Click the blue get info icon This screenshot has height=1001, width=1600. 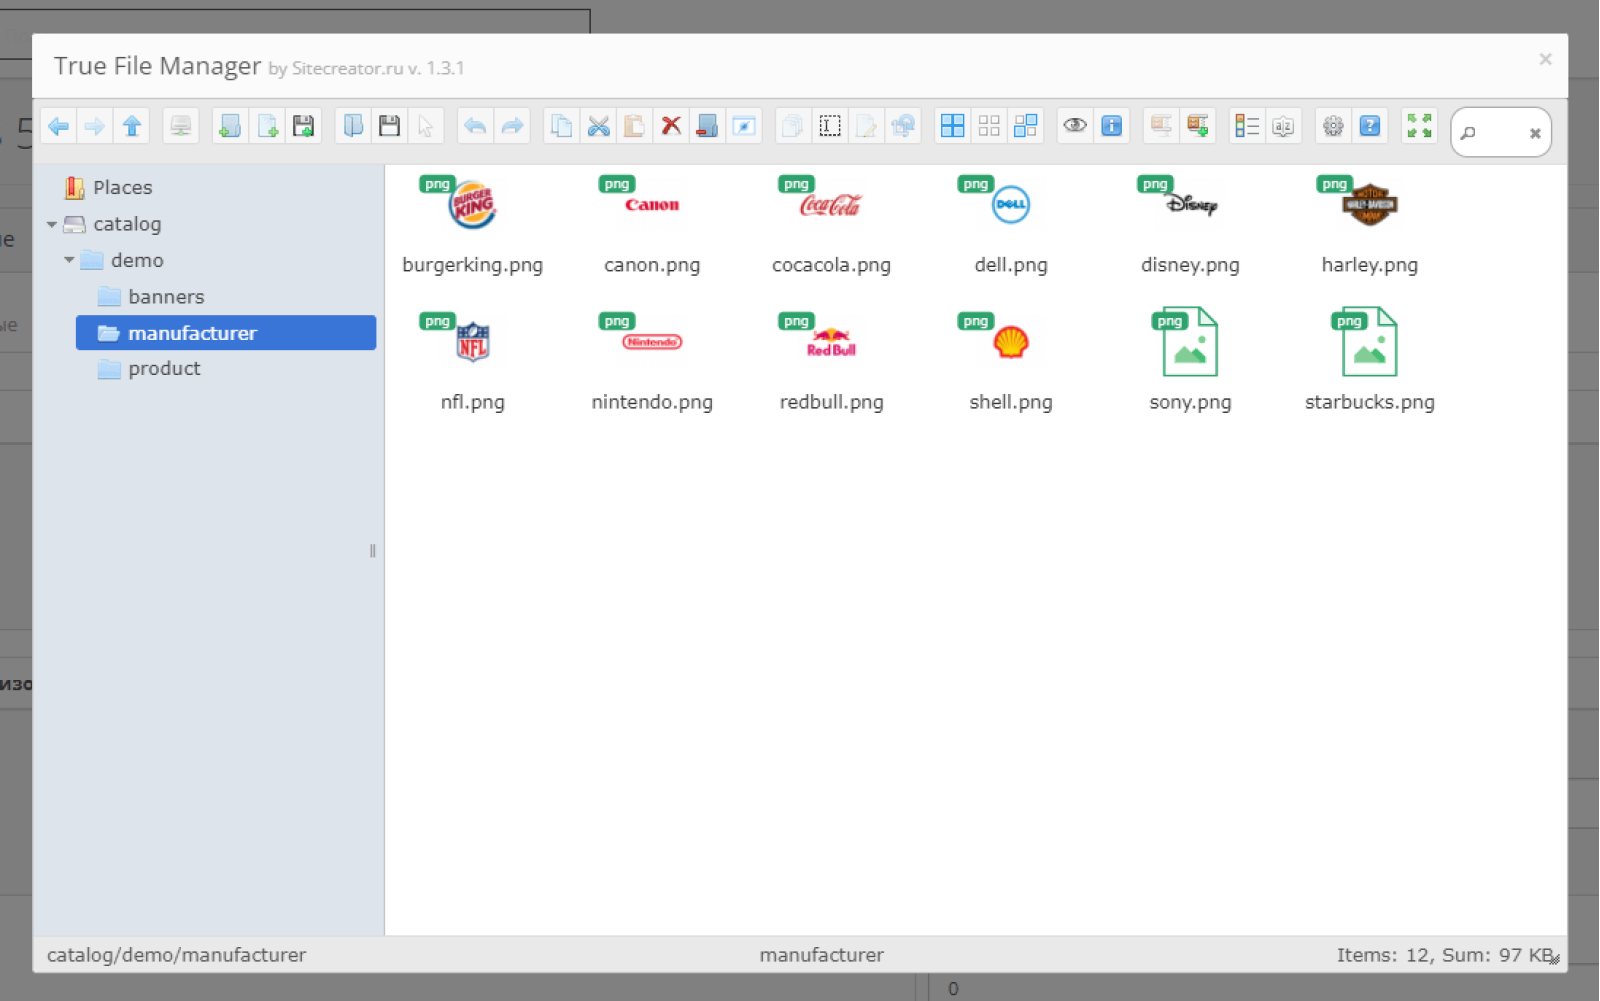click(1111, 126)
